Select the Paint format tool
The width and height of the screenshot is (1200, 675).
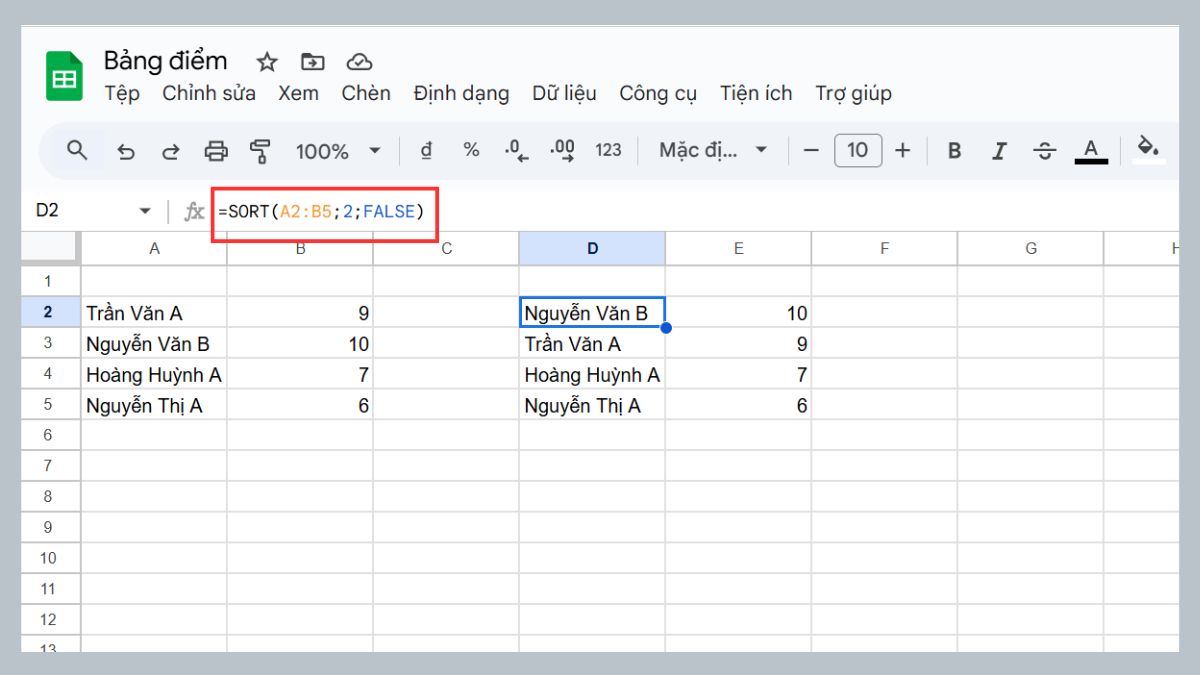pyautogui.click(x=259, y=150)
